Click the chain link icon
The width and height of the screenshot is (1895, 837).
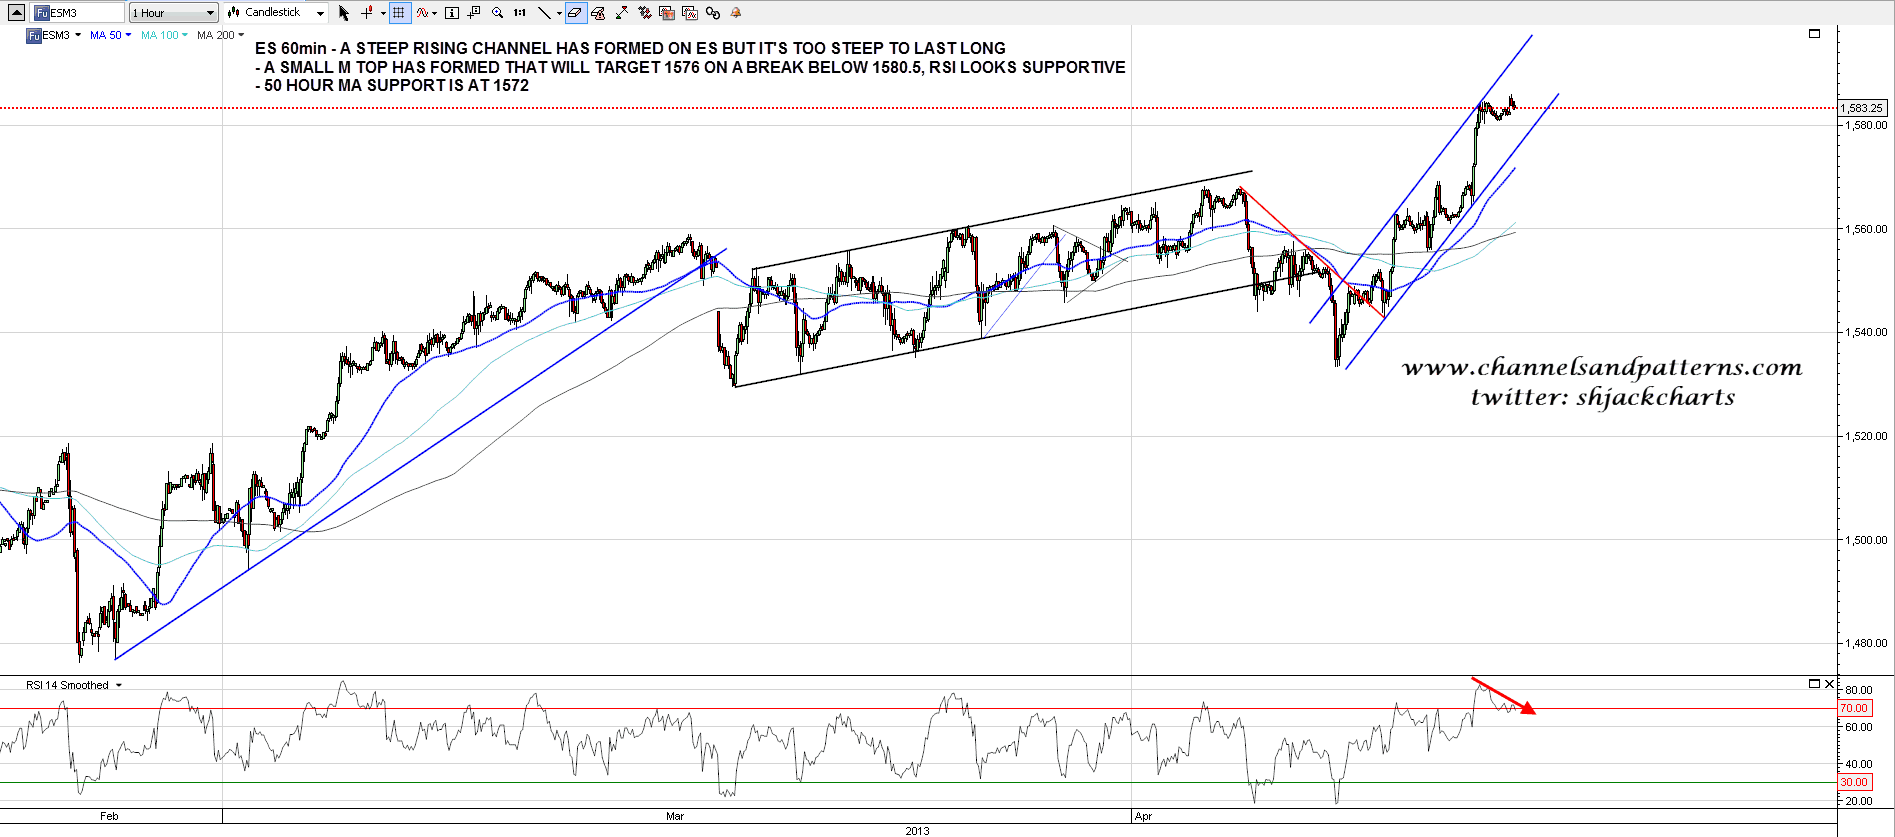[712, 13]
